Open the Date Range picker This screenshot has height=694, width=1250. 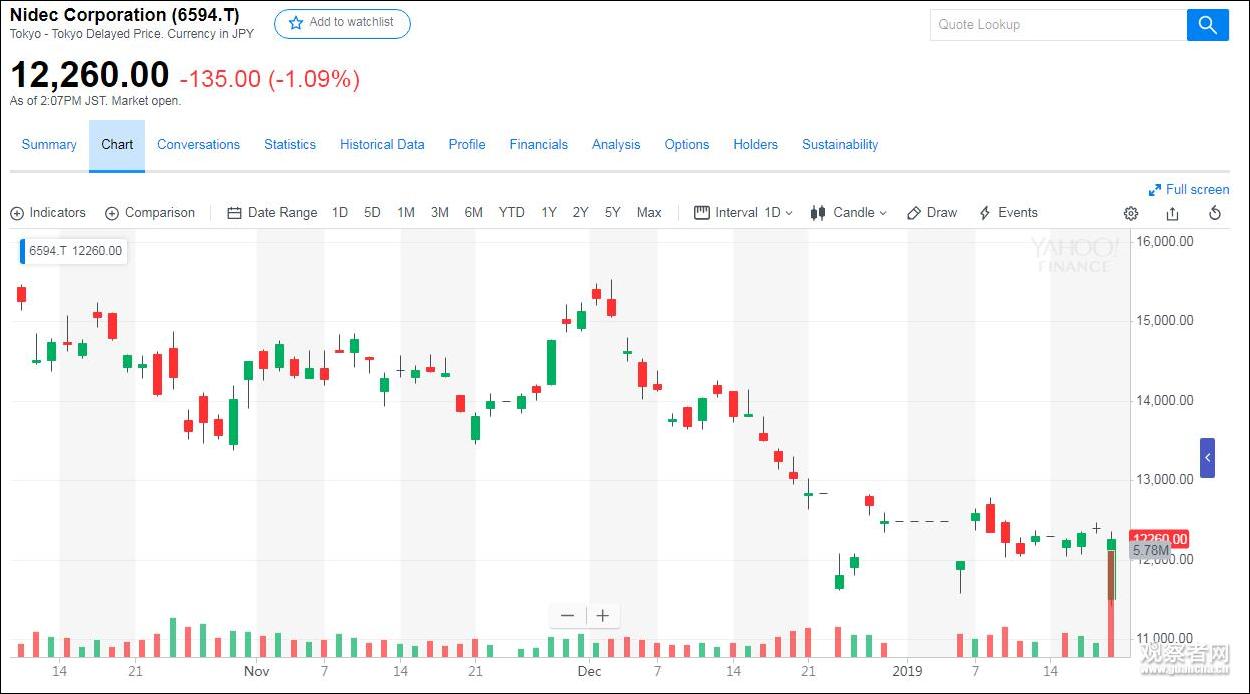272,213
